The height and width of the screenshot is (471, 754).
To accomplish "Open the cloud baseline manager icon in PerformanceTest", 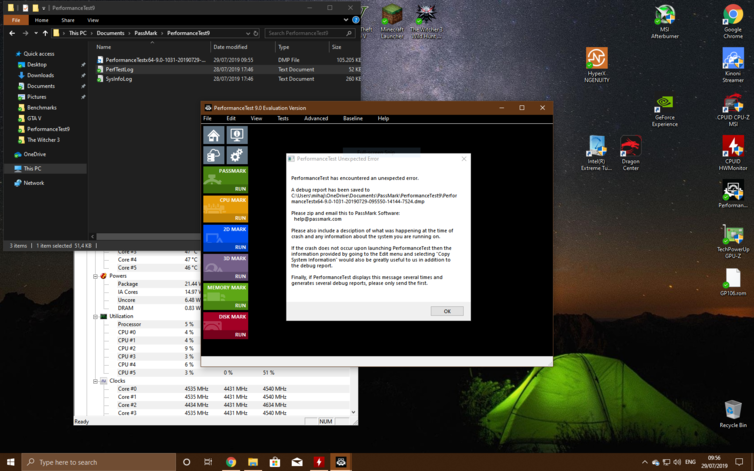I will click(x=214, y=155).
